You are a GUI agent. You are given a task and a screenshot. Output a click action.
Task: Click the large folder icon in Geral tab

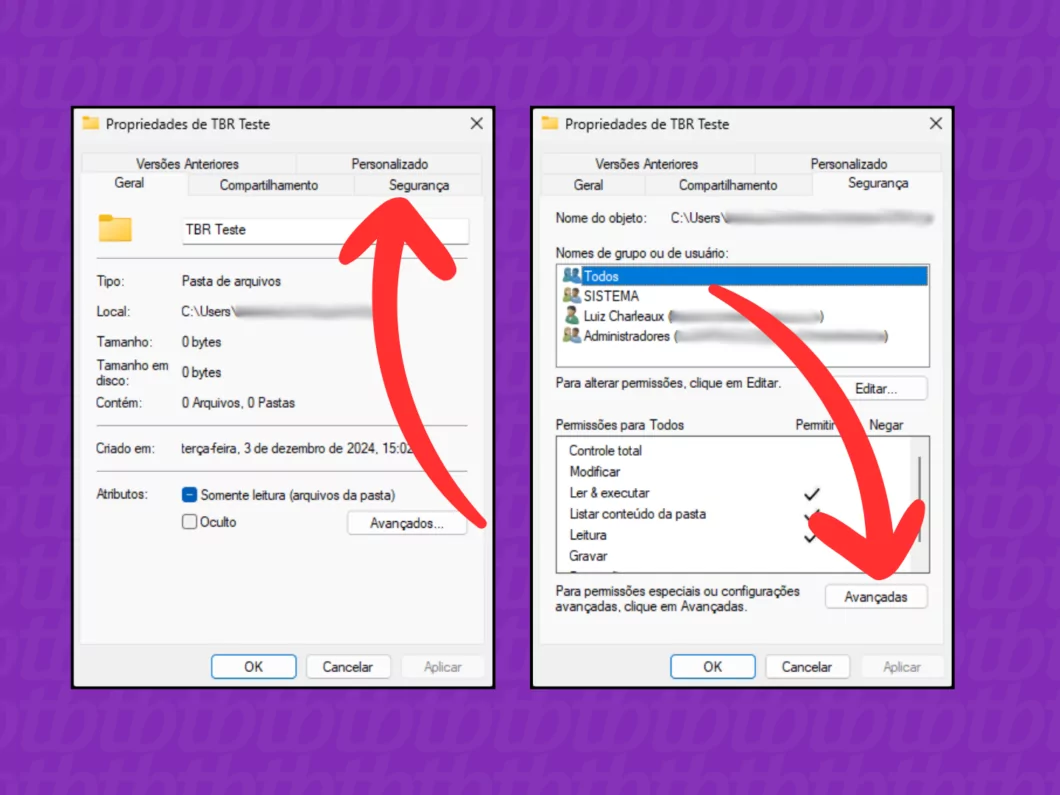[115, 228]
